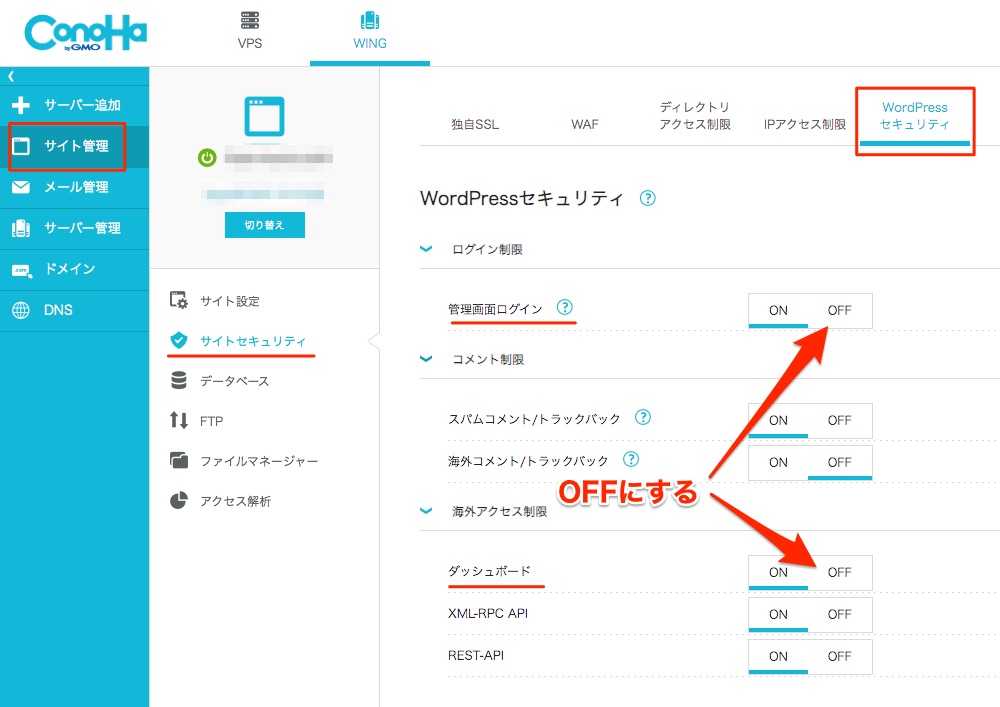Click the DNS globe icon
The image size is (1000, 707).
click(20, 310)
